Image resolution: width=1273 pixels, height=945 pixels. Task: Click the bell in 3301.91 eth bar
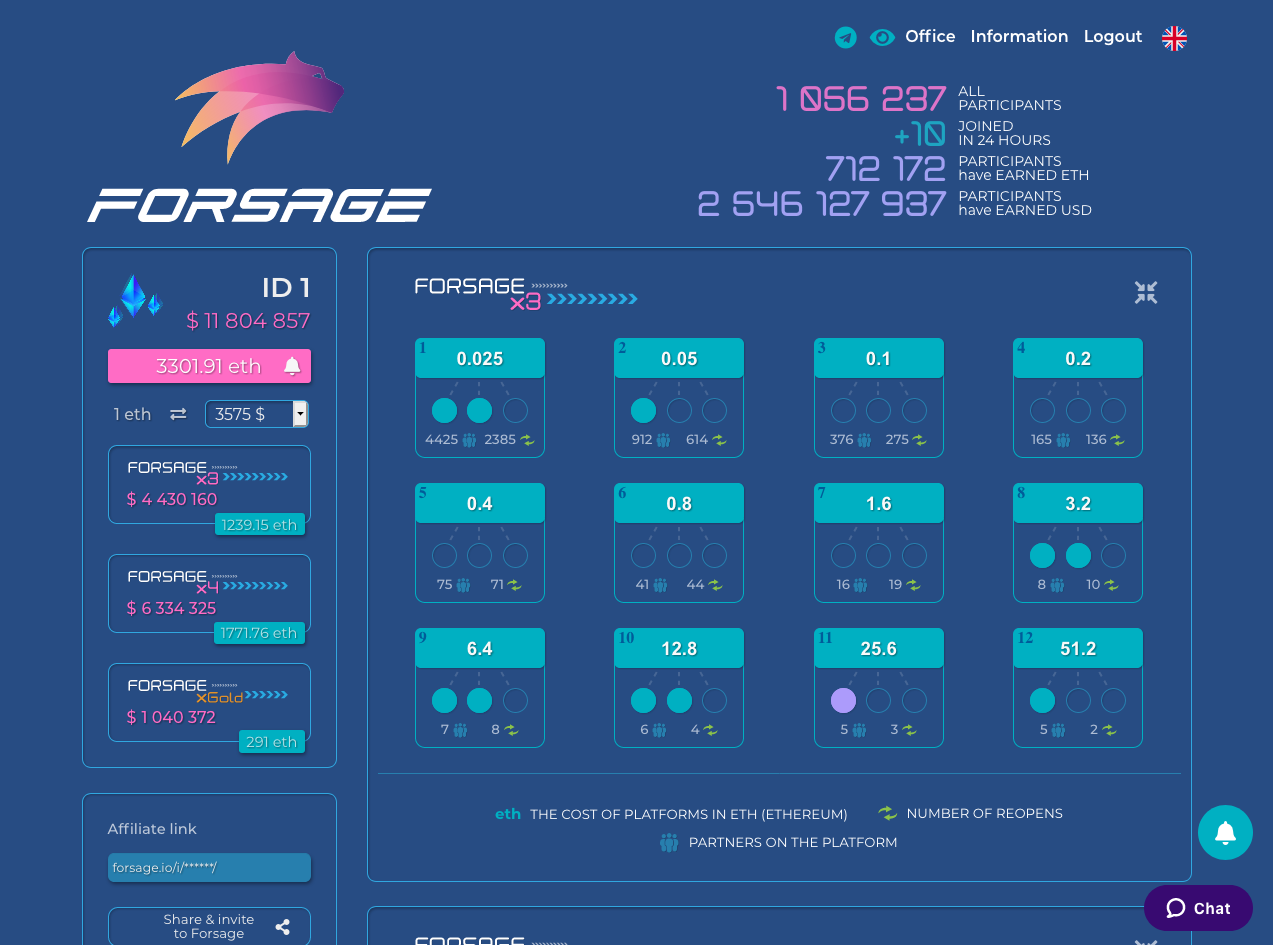(292, 366)
